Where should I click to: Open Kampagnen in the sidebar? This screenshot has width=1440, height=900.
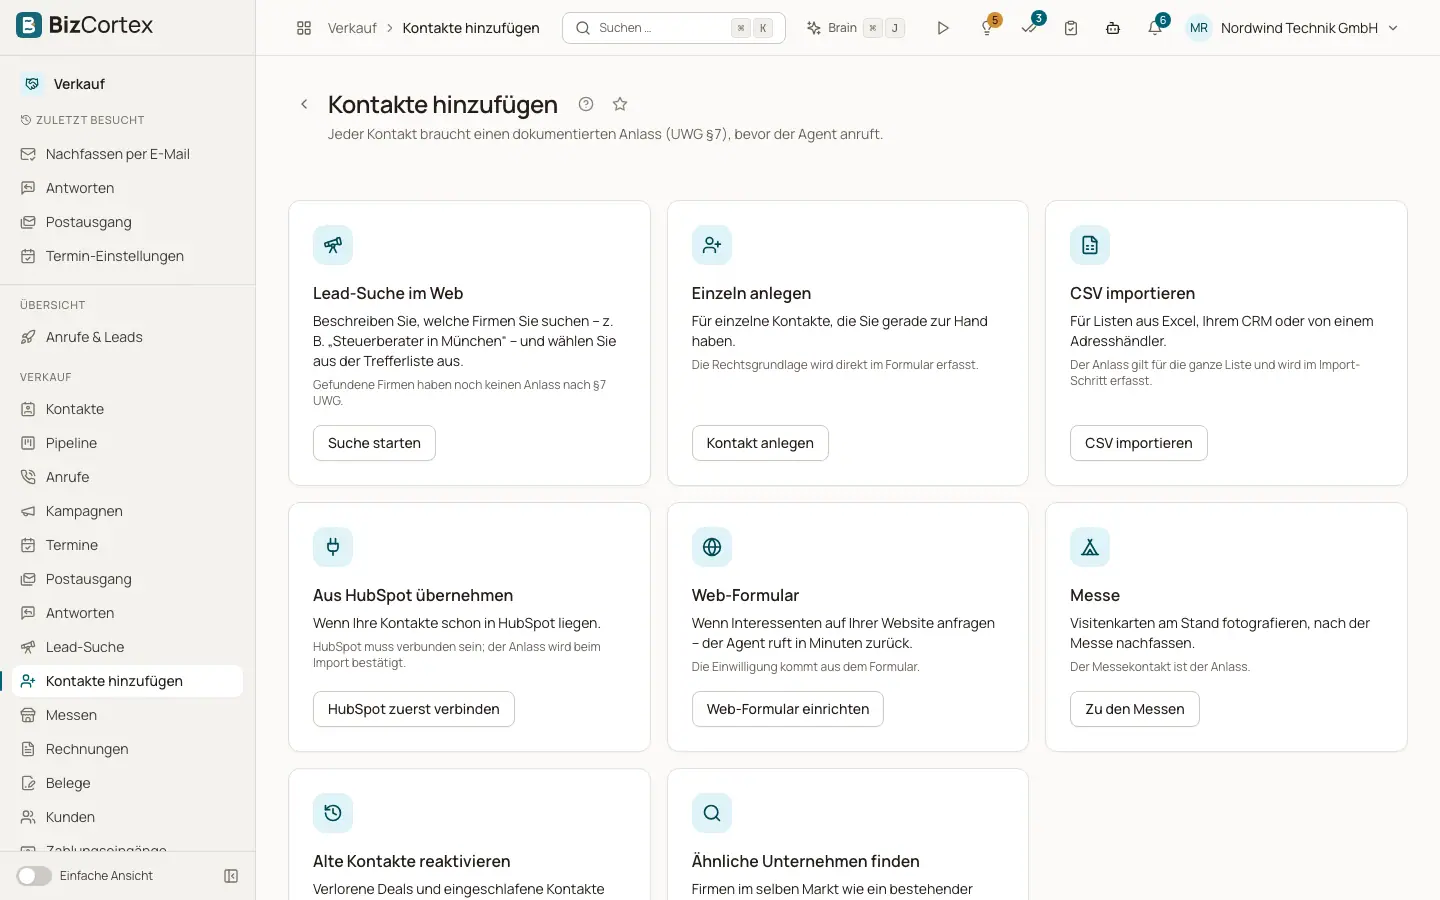coord(128,511)
